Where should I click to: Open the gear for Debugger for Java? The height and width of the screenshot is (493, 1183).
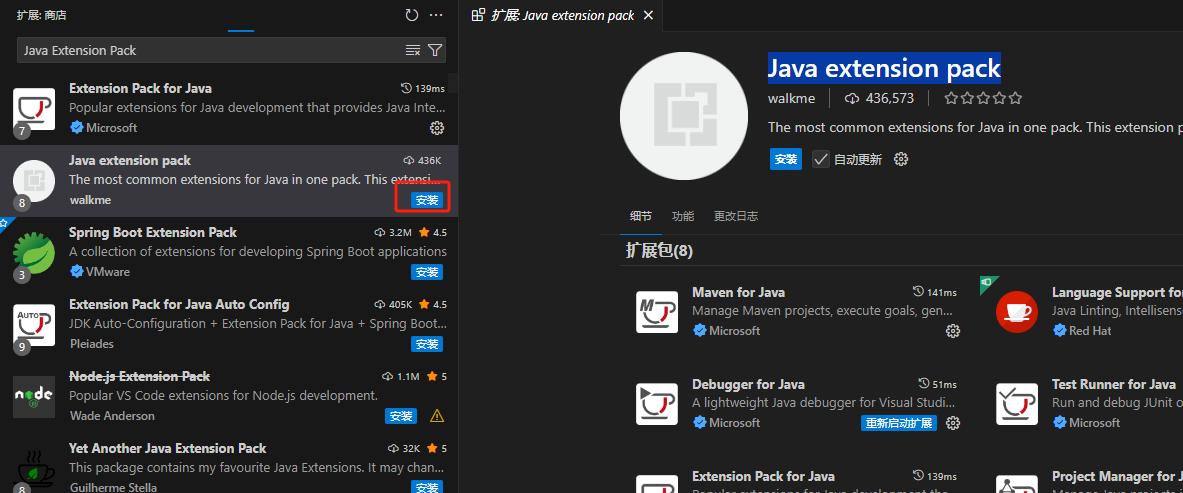[953, 423]
